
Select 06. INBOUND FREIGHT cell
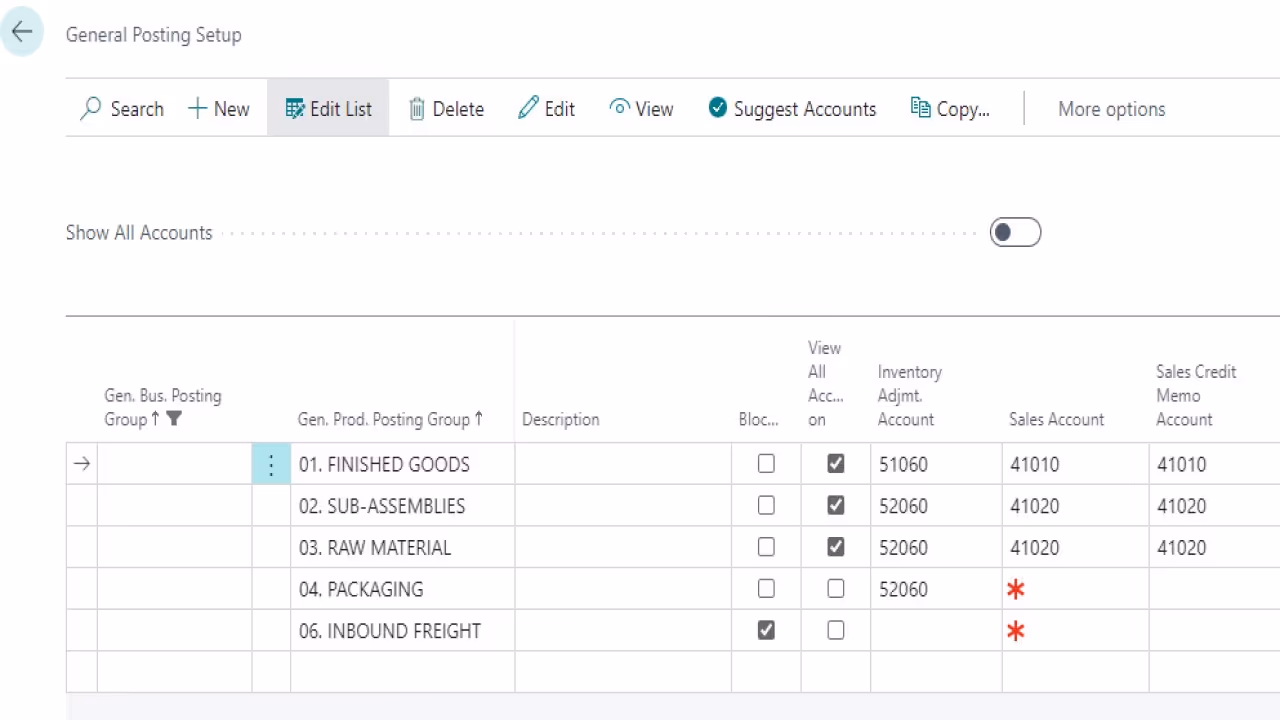click(403, 631)
